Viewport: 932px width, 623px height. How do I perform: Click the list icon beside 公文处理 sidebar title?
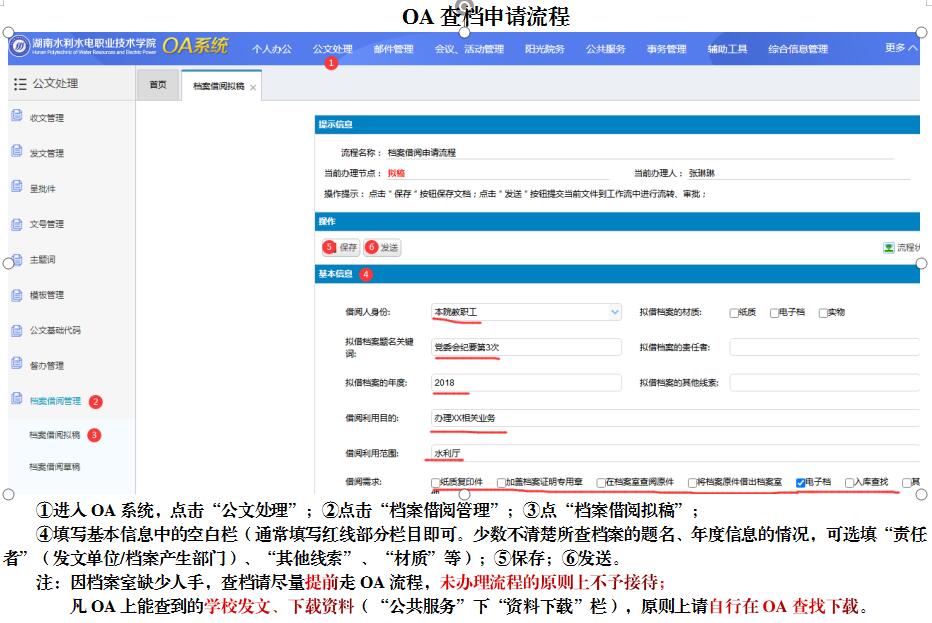tap(20, 84)
